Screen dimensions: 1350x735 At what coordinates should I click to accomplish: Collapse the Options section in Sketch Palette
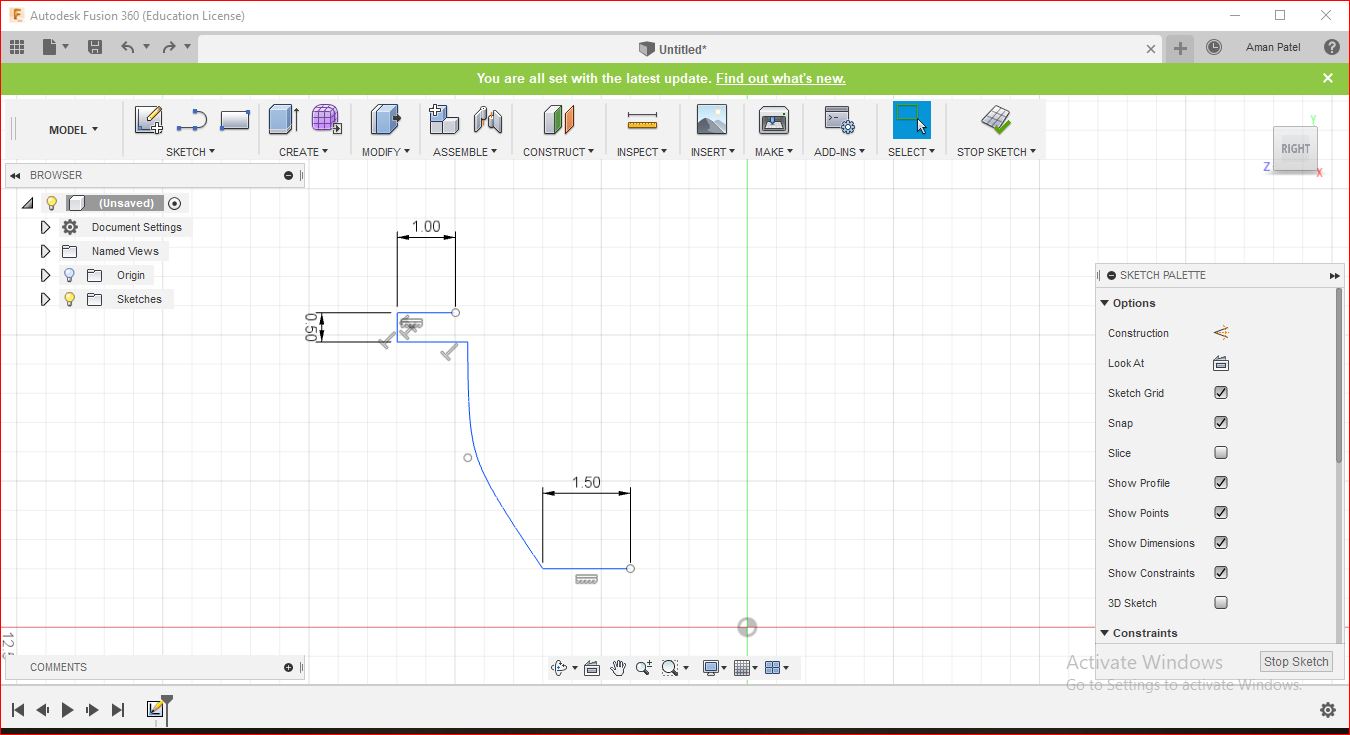pyautogui.click(x=1105, y=303)
